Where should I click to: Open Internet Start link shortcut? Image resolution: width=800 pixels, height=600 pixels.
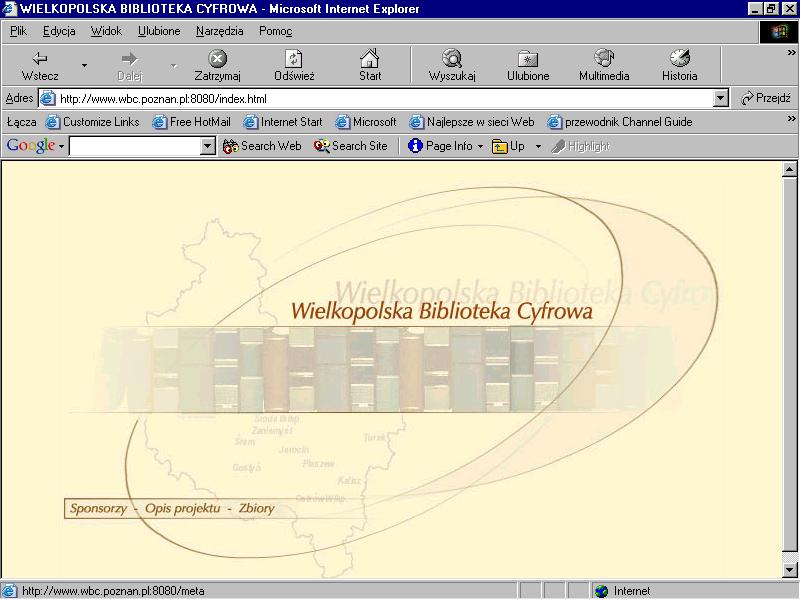coord(283,122)
